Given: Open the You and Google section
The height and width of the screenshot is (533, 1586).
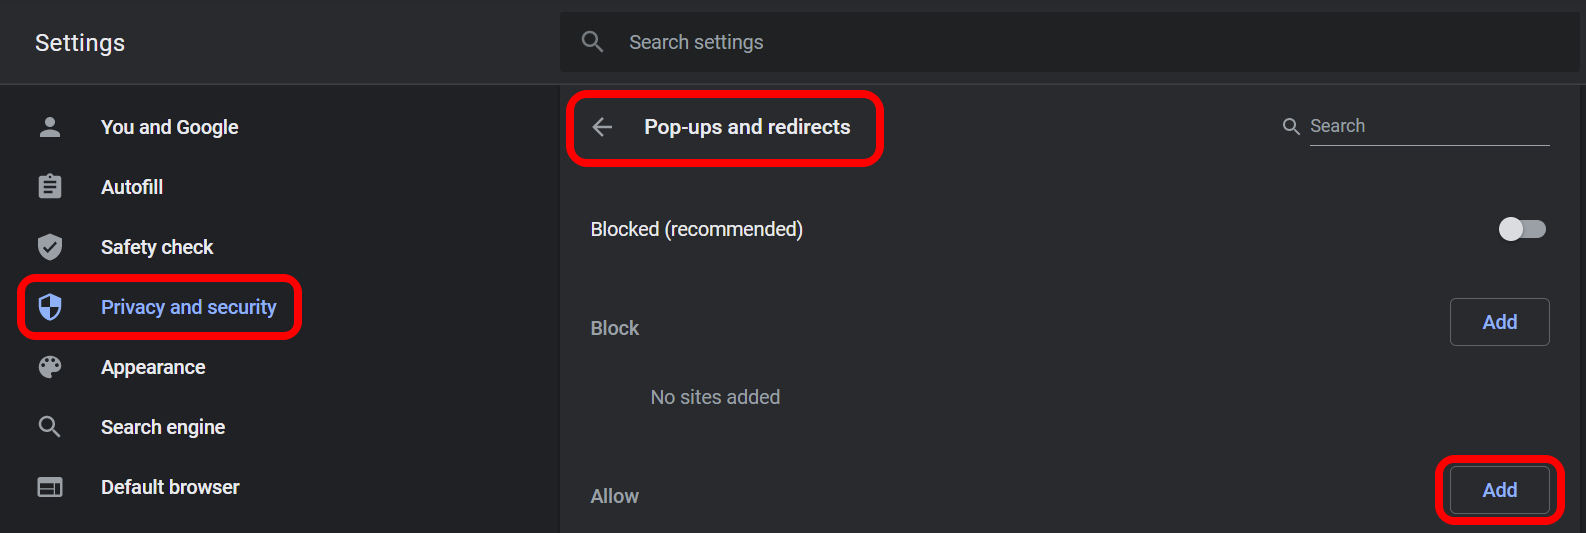Looking at the screenshot, I should click(x=169, y=127).
